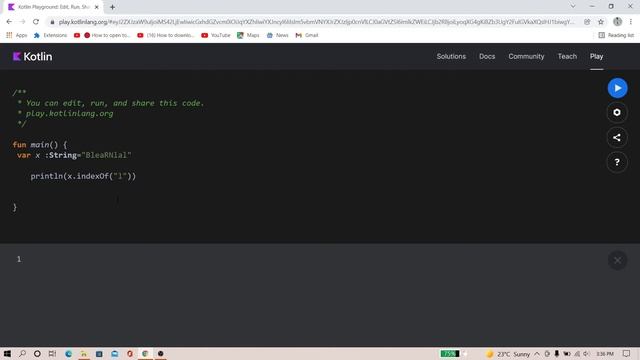Select the Play tab
640x360 pixels.
[596, 56]
